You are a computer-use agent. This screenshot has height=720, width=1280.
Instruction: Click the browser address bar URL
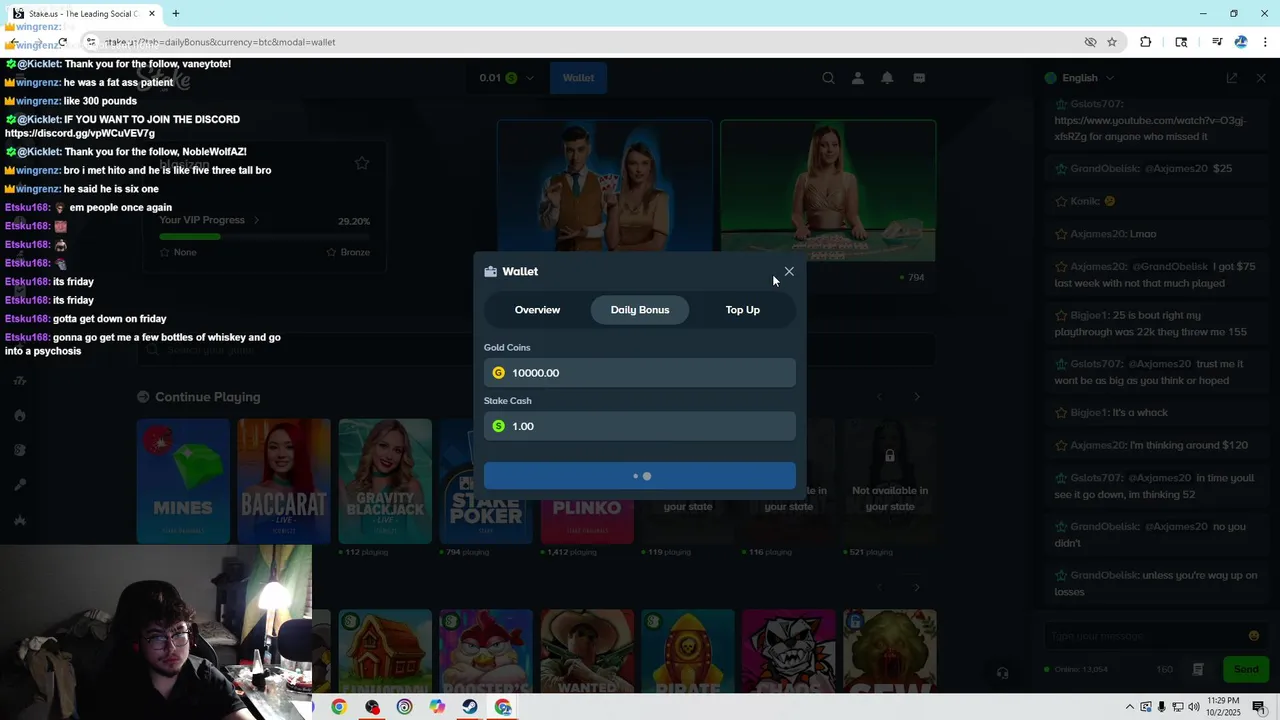[x=220, y=42]
